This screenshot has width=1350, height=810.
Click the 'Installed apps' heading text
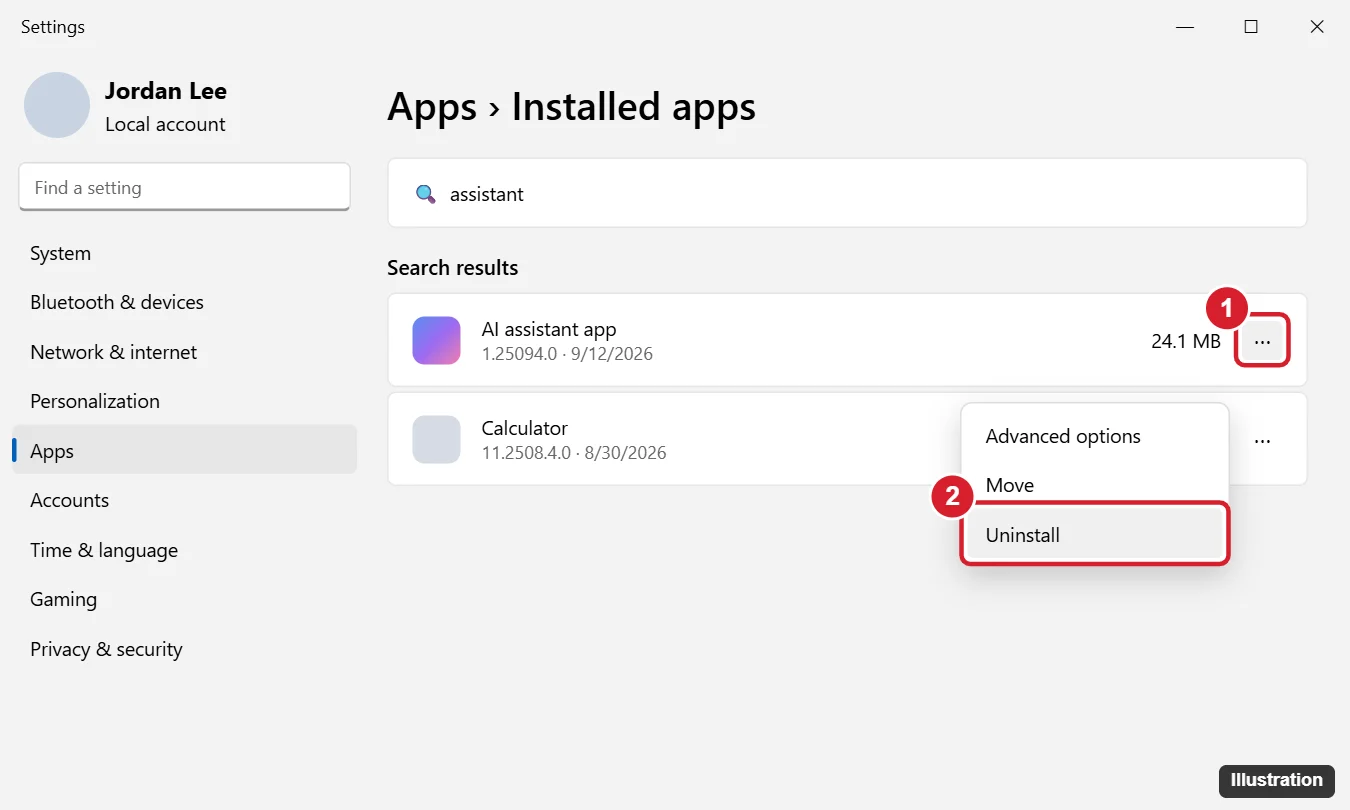[634, 107]
